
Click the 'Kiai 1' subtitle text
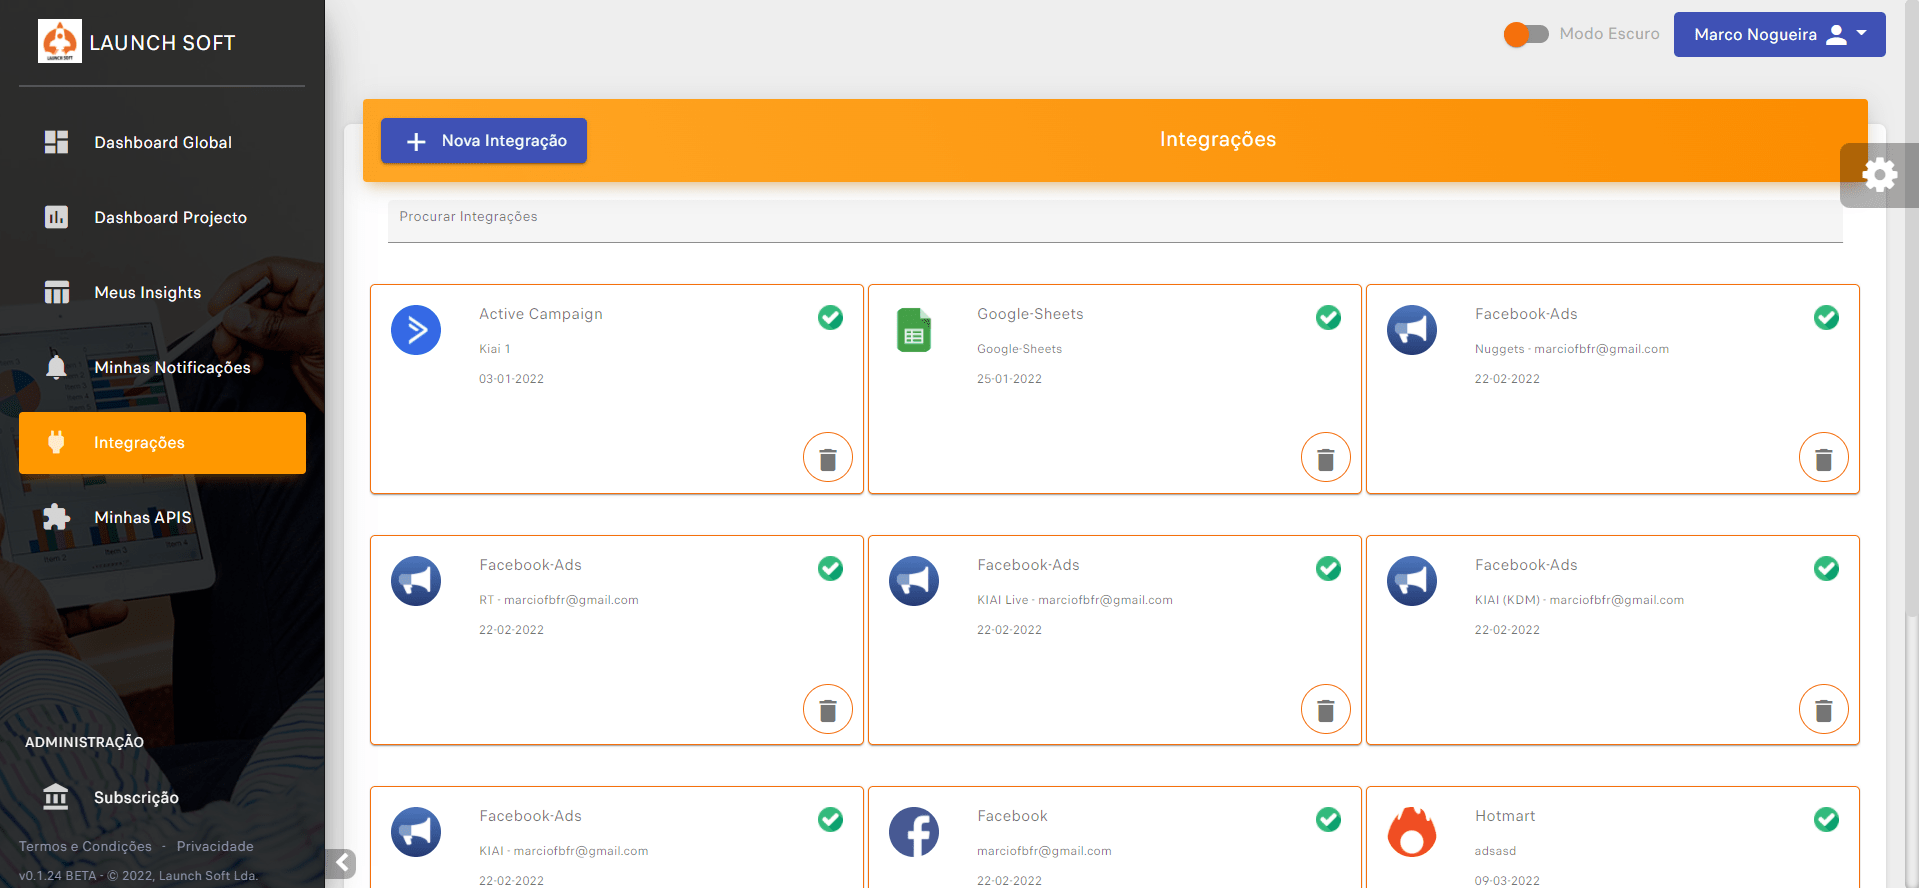(495, 349)
